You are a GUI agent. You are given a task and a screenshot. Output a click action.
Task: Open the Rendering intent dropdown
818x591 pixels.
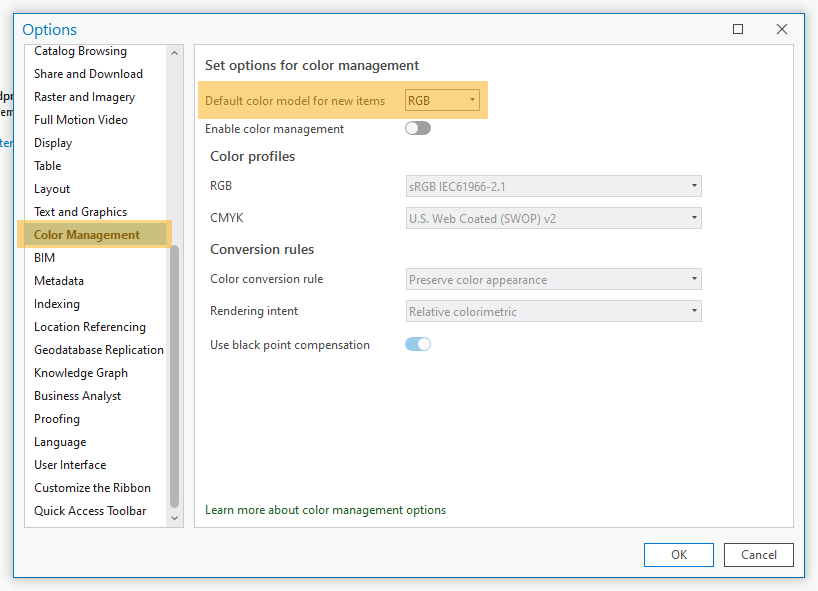click(x=694, y=311)
